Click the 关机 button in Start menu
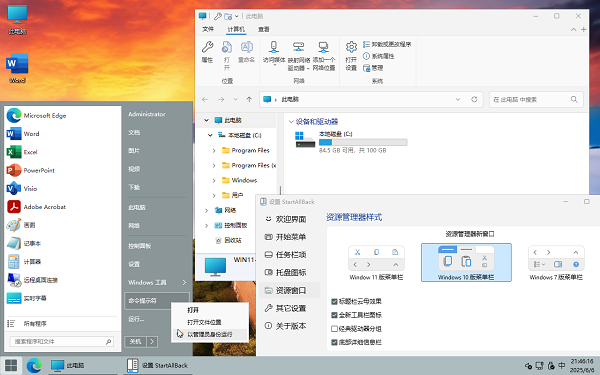Screen dimensions: 600x375 (135, 341)
